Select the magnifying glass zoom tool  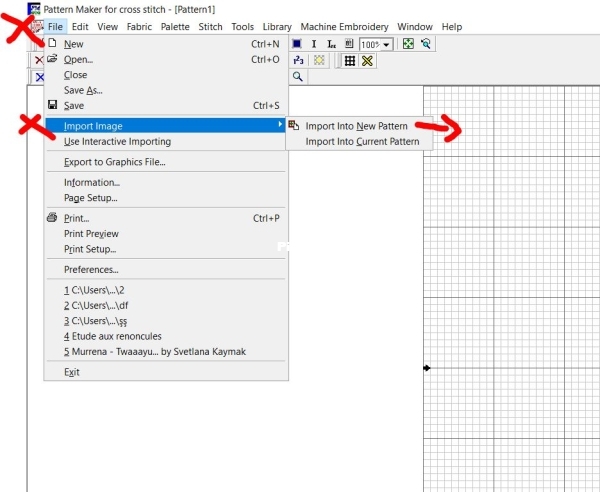tap(297, 77)
